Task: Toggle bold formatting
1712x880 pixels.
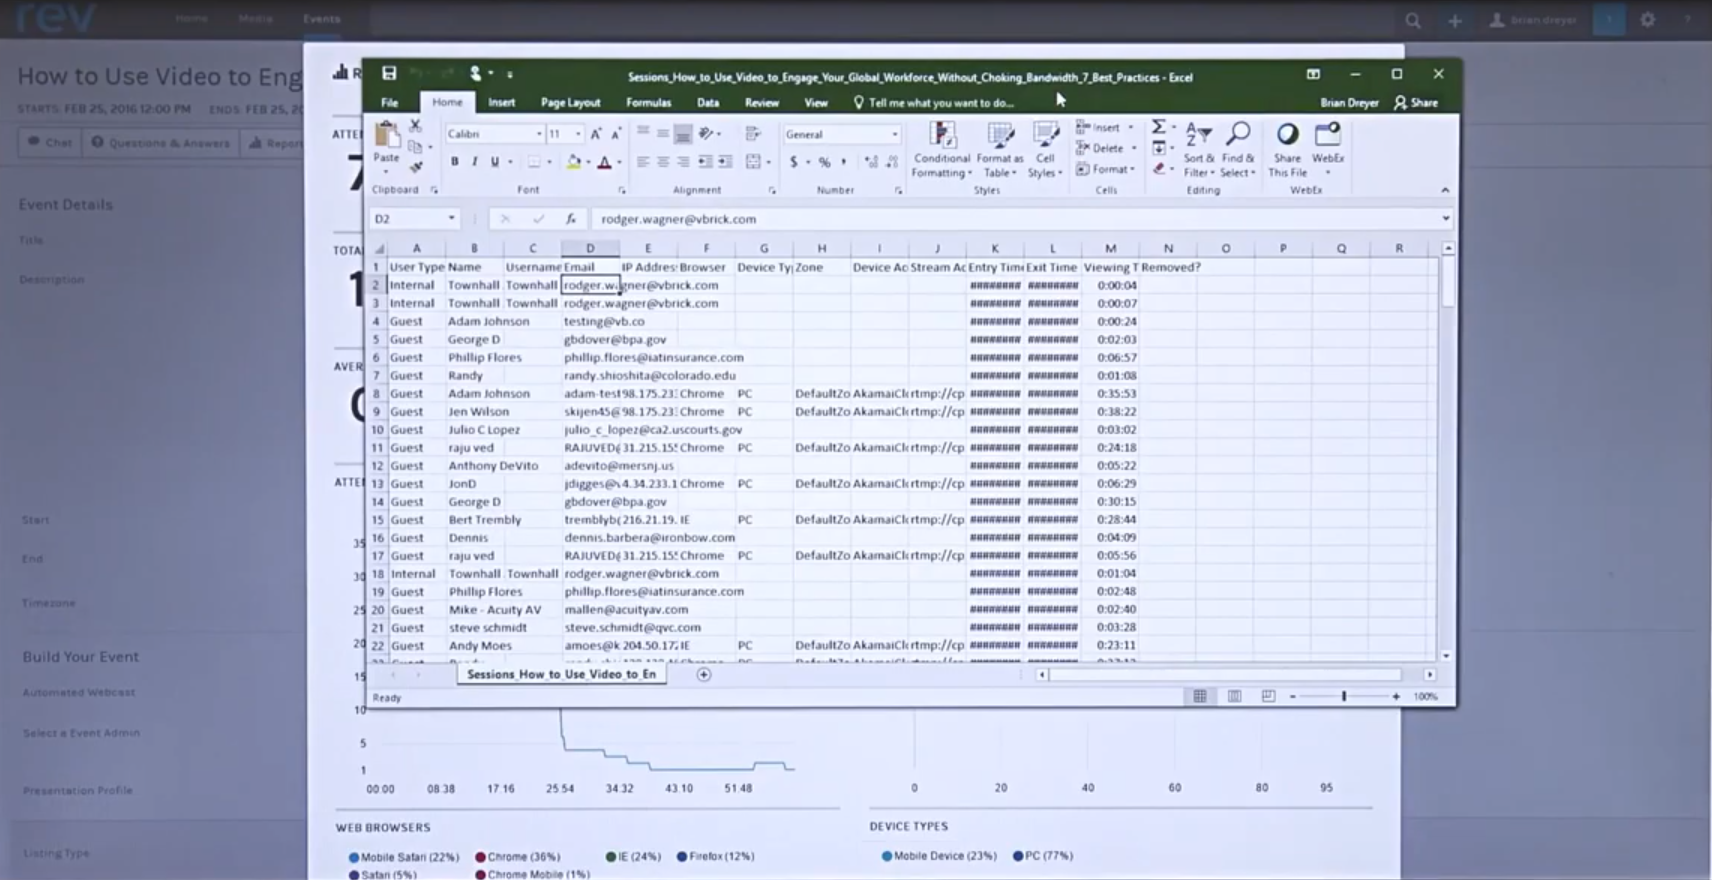Action: [454, 162]
